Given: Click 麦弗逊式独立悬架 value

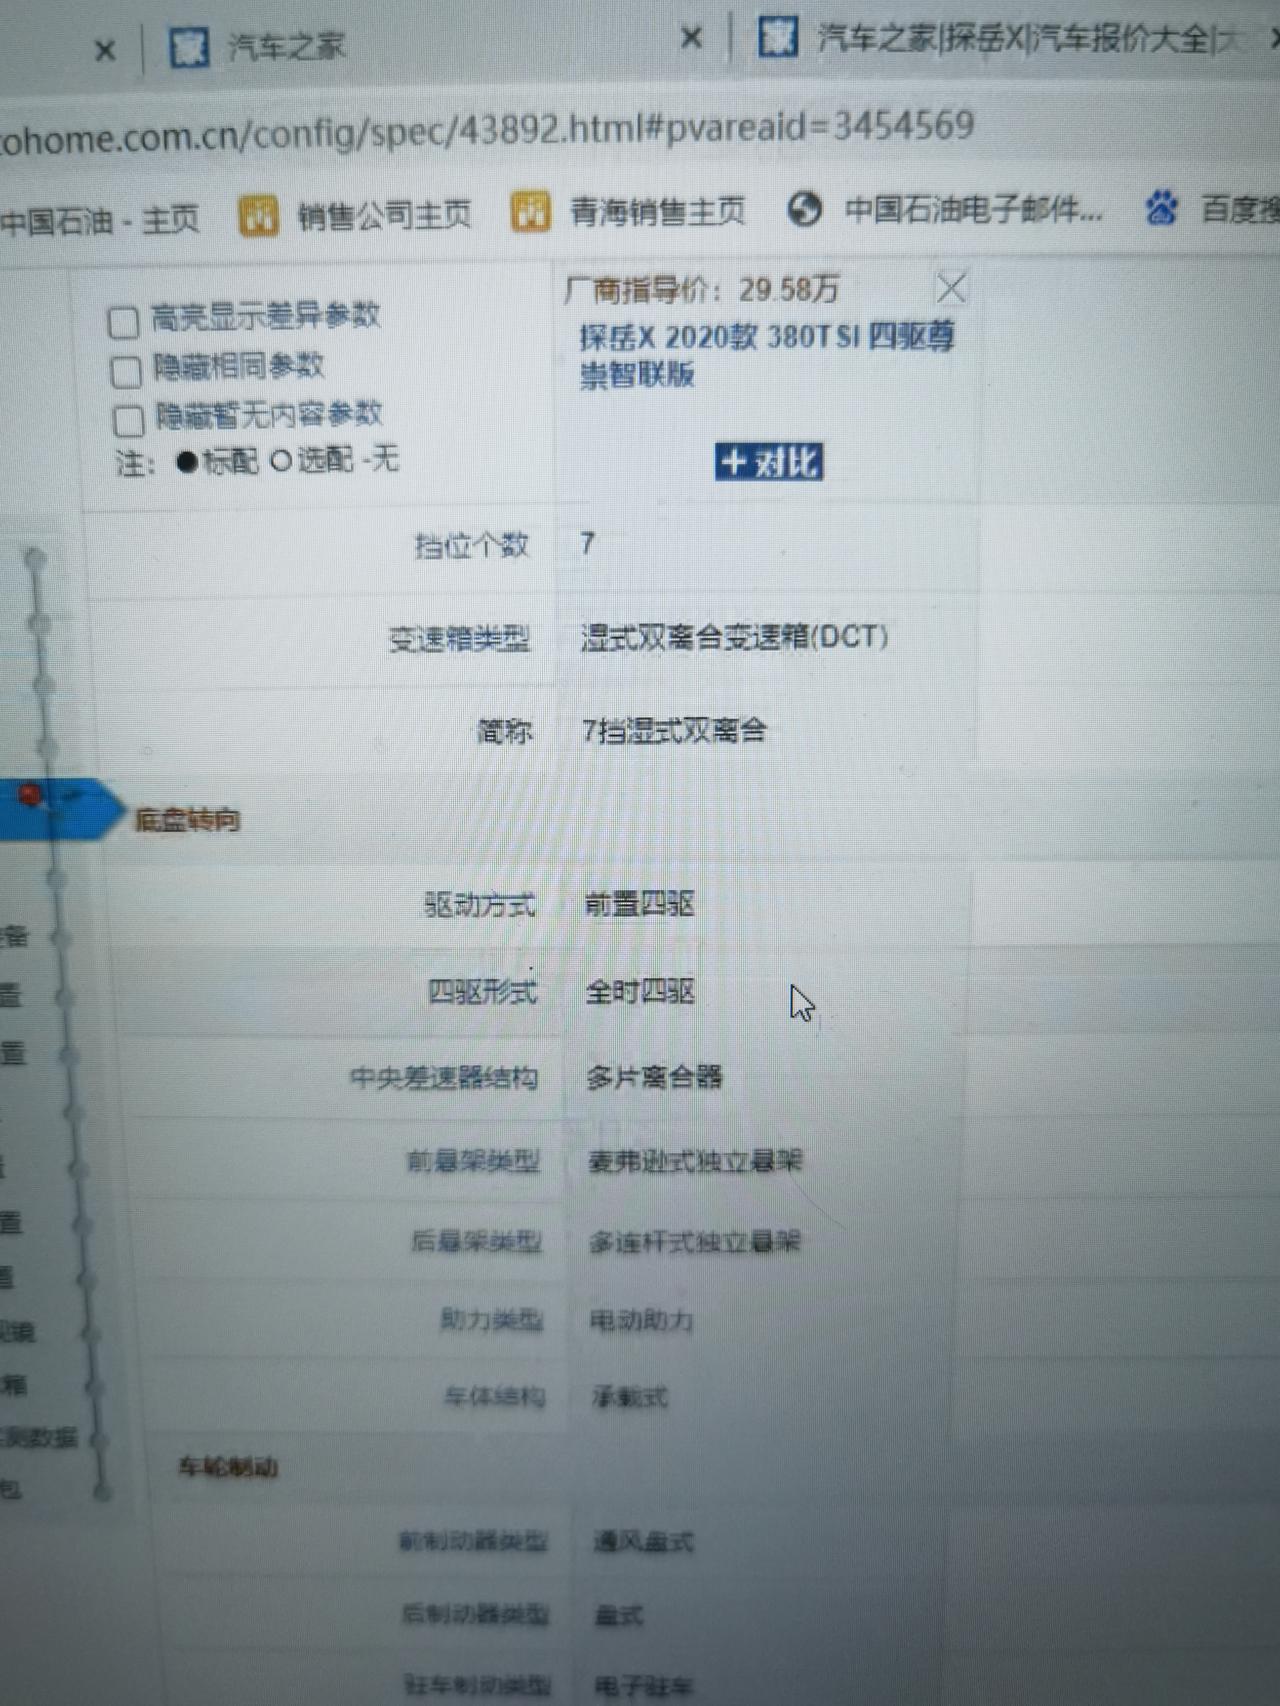Looking at the screenshot, I should [695, 1160].
